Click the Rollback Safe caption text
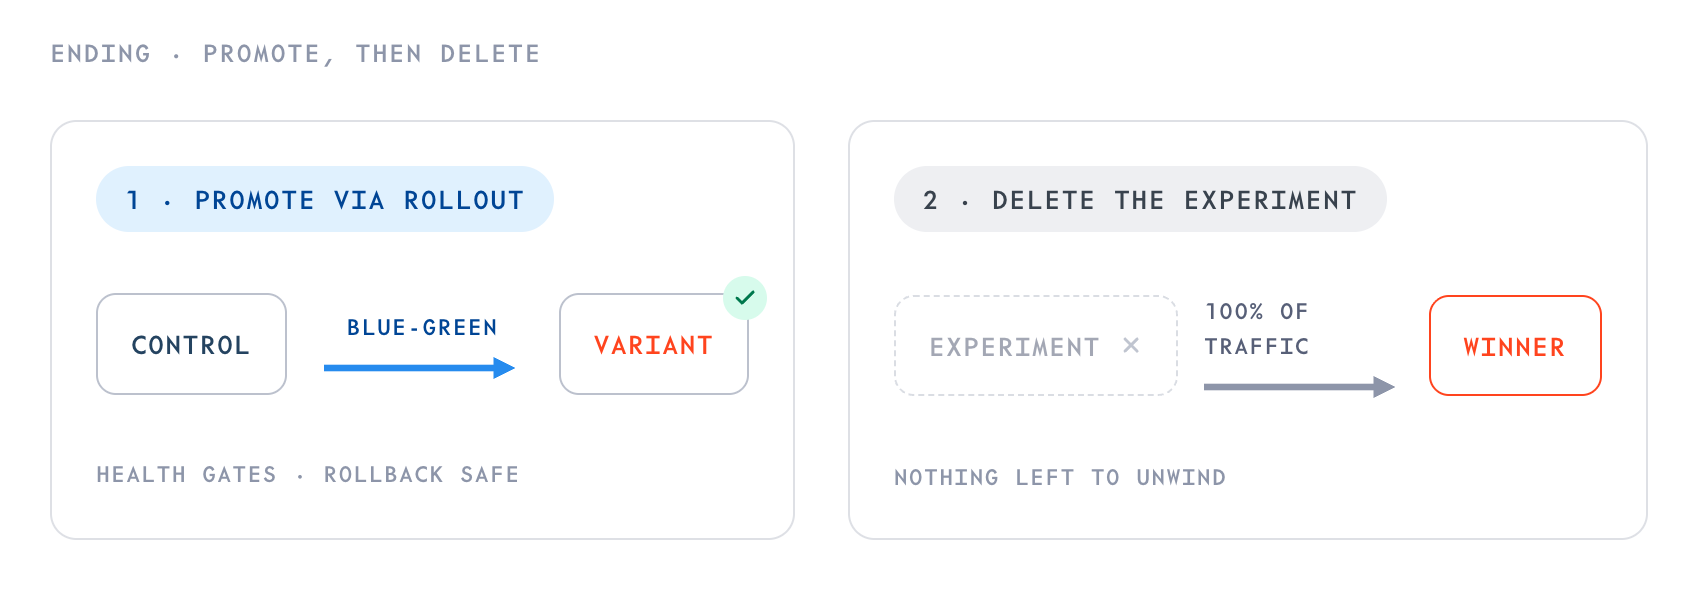 [421, 475]
